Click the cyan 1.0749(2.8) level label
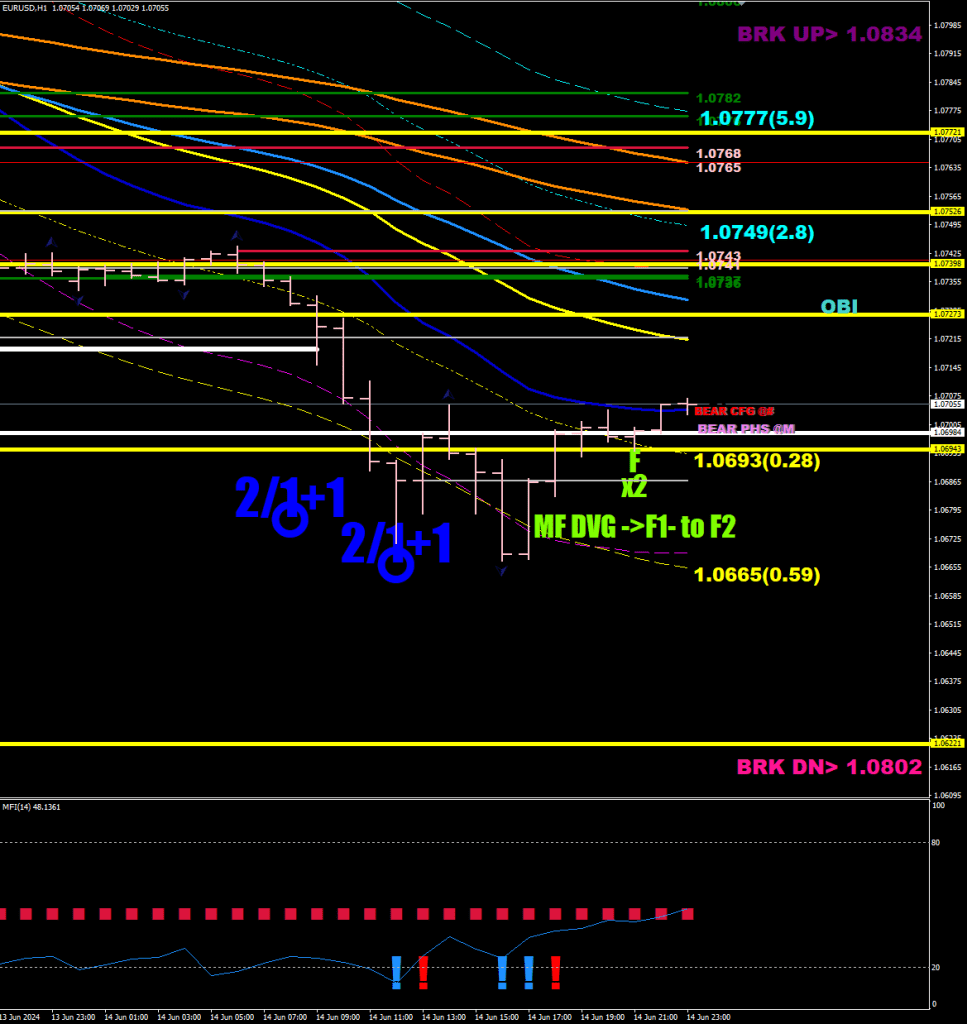This screenshot has height=1024, width=967. coord(757,233)
